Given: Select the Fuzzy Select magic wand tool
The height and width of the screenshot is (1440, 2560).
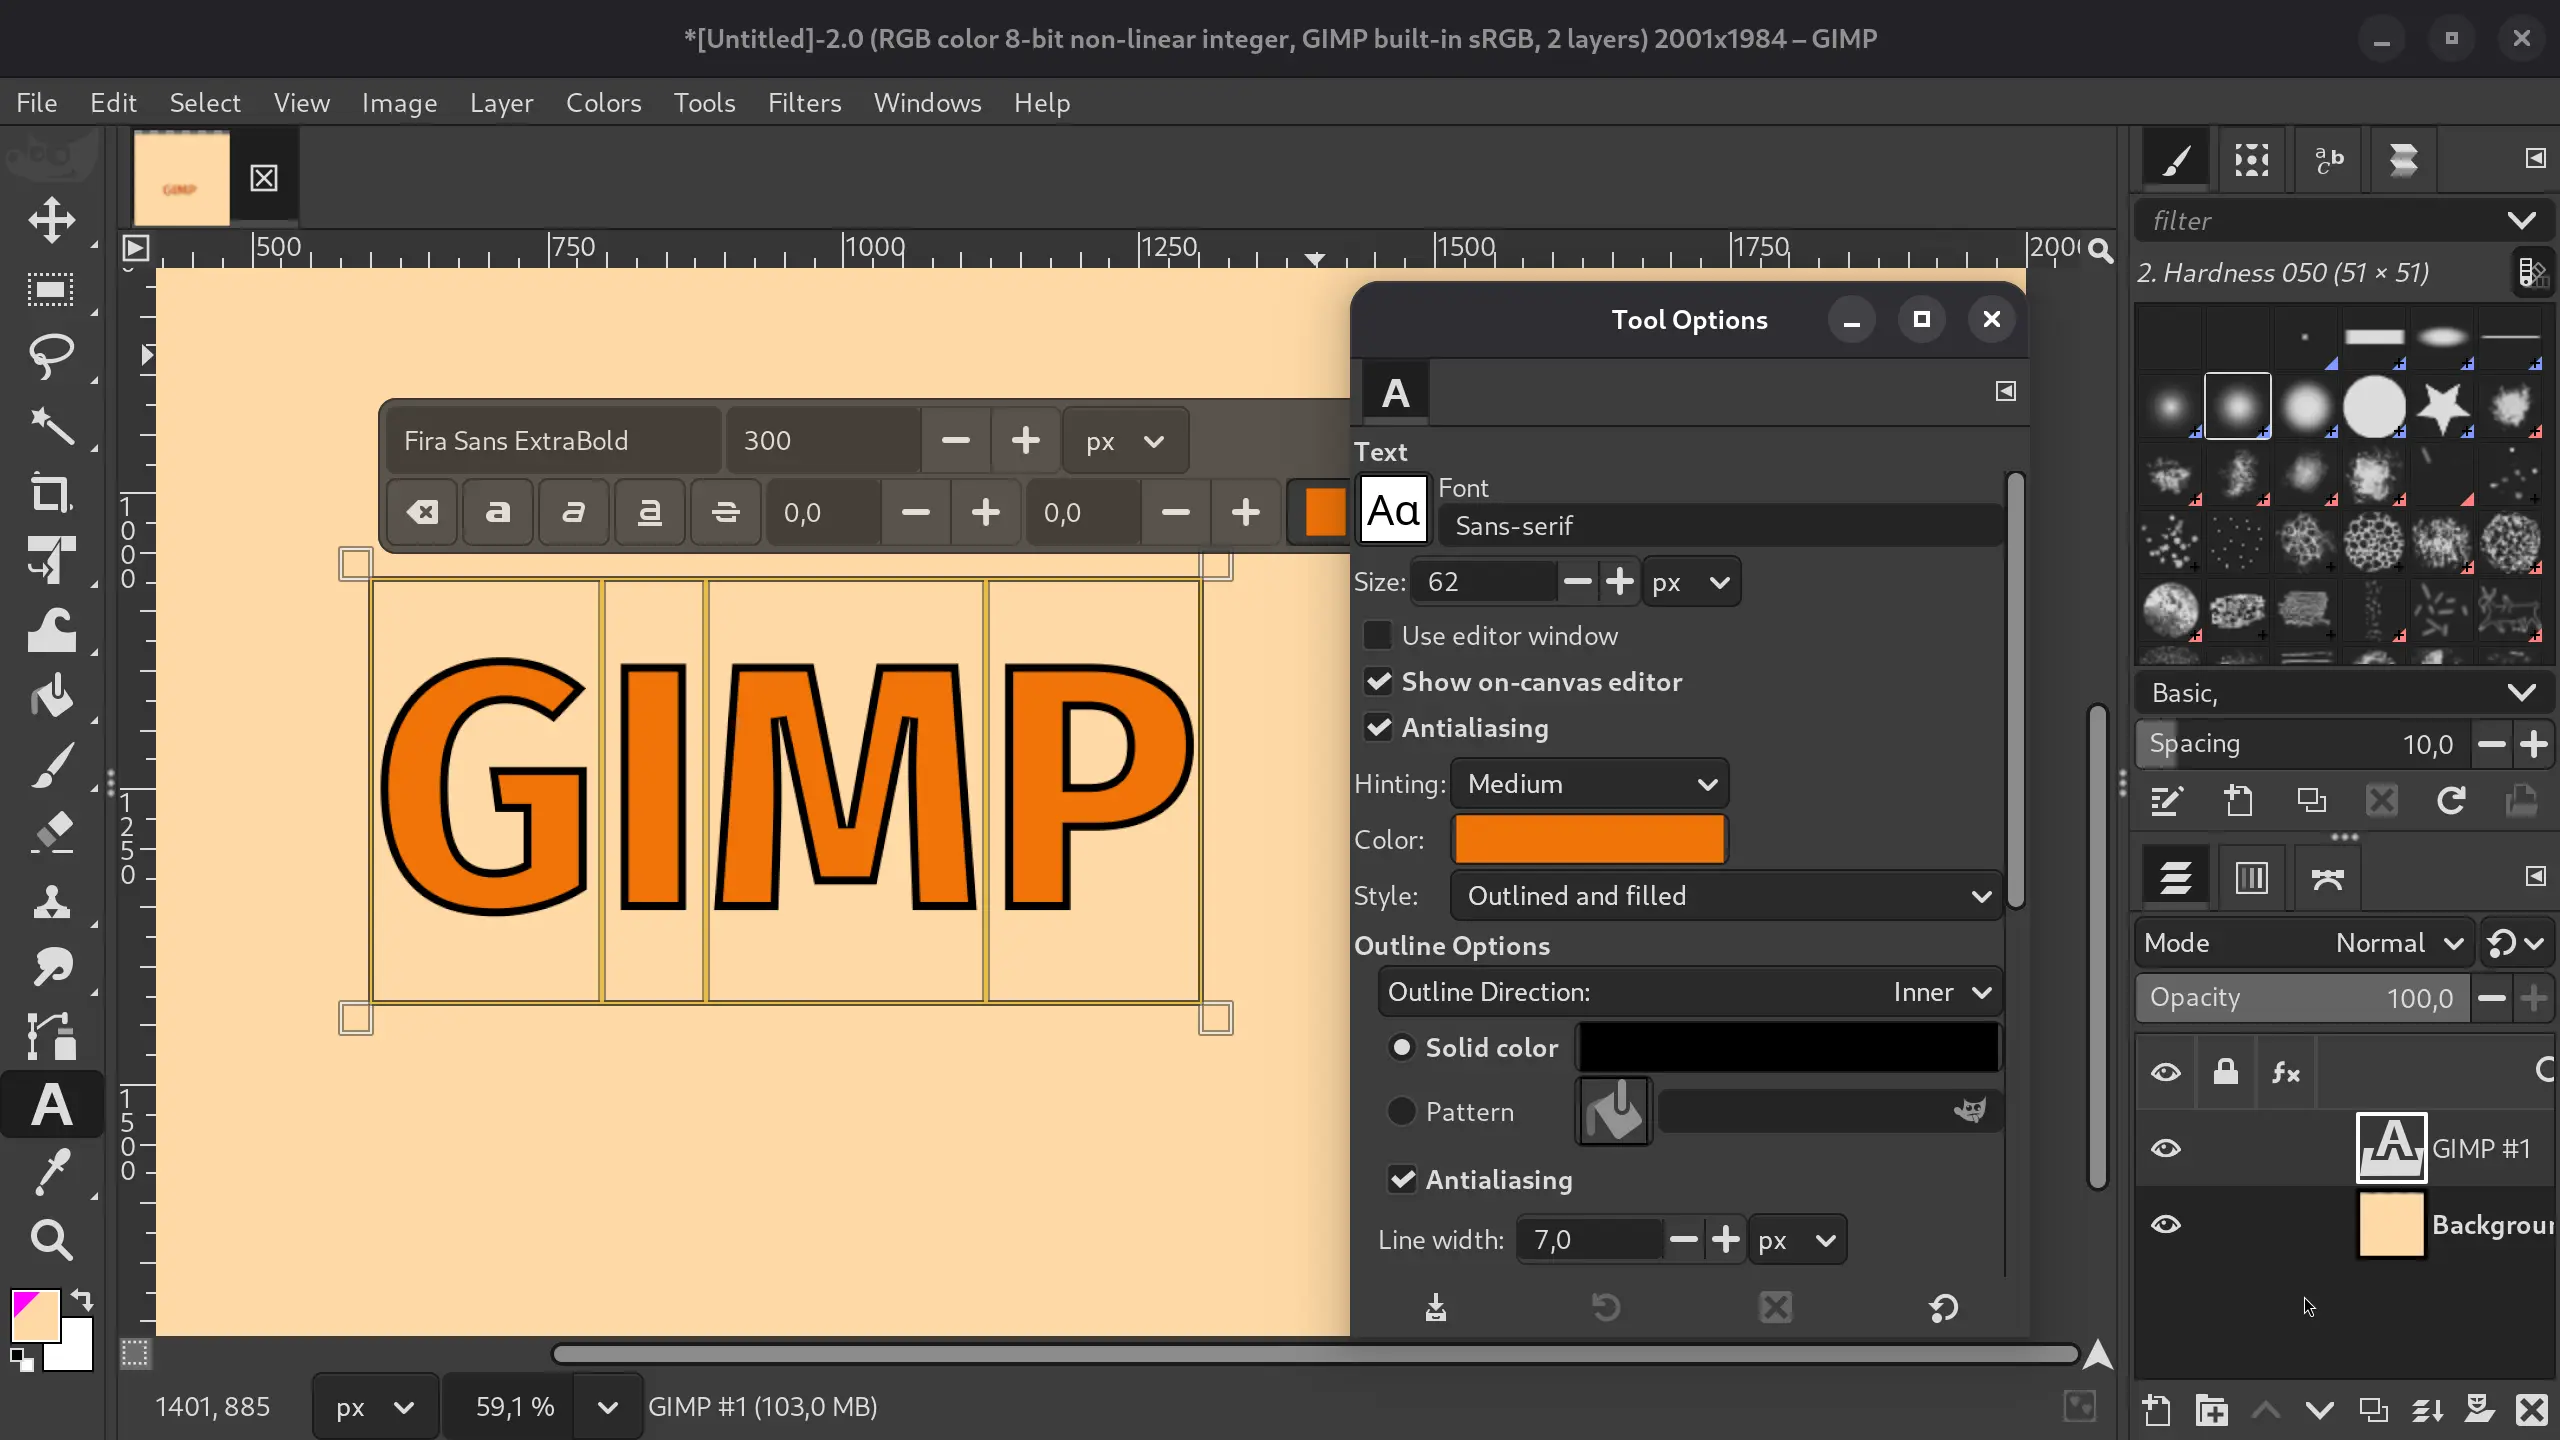Looking at the screenshot, I should [x=51, y=426].
